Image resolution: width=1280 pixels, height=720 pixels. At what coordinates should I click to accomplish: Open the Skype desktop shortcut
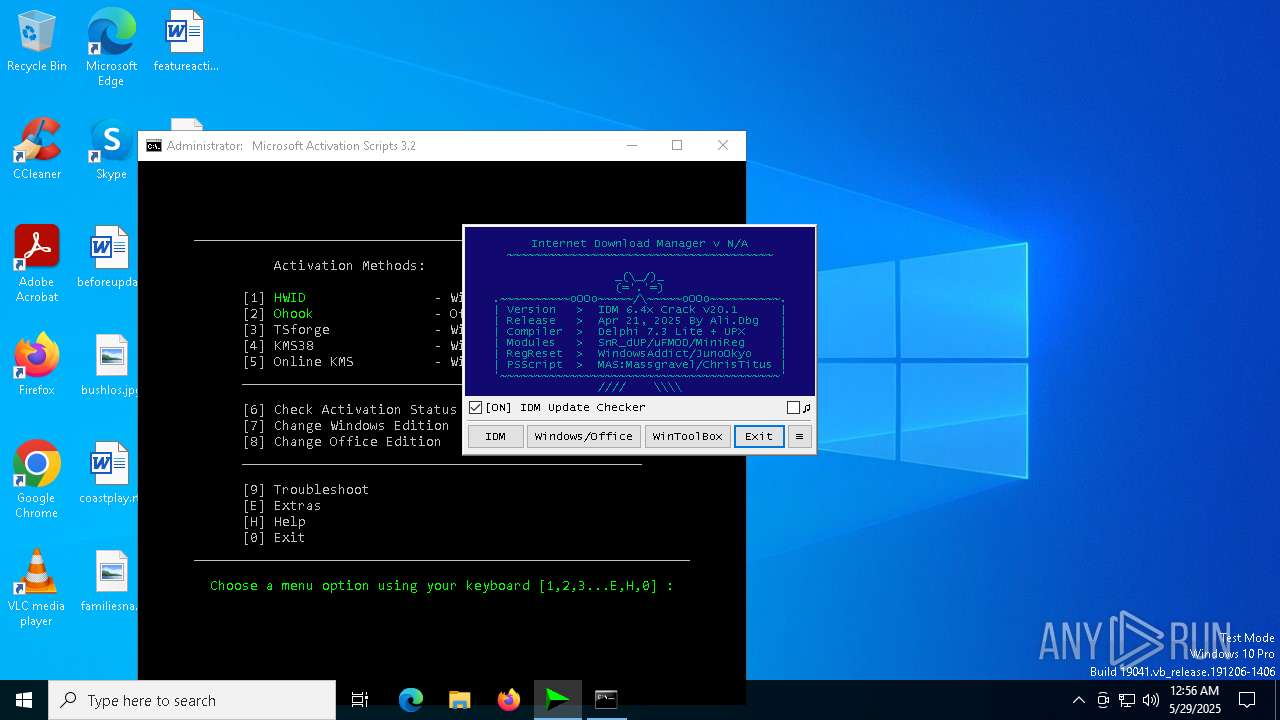[111, 148]
